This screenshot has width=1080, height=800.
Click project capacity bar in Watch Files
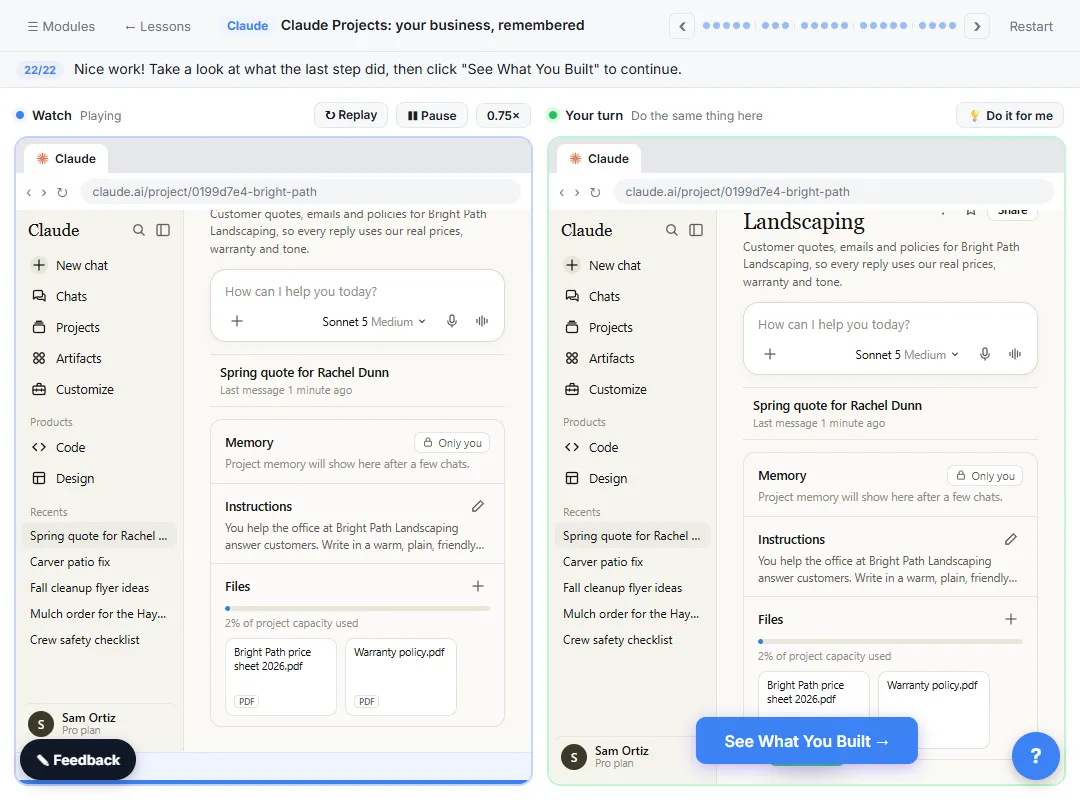(x=357, y=608)
